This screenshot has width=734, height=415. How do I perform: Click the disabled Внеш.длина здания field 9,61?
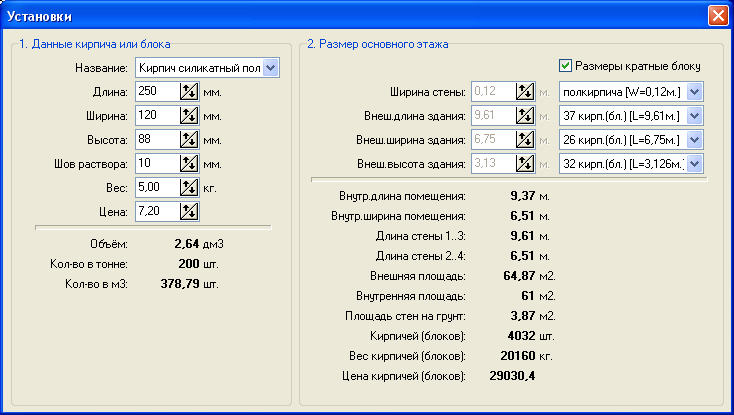[x=494, y=116]
